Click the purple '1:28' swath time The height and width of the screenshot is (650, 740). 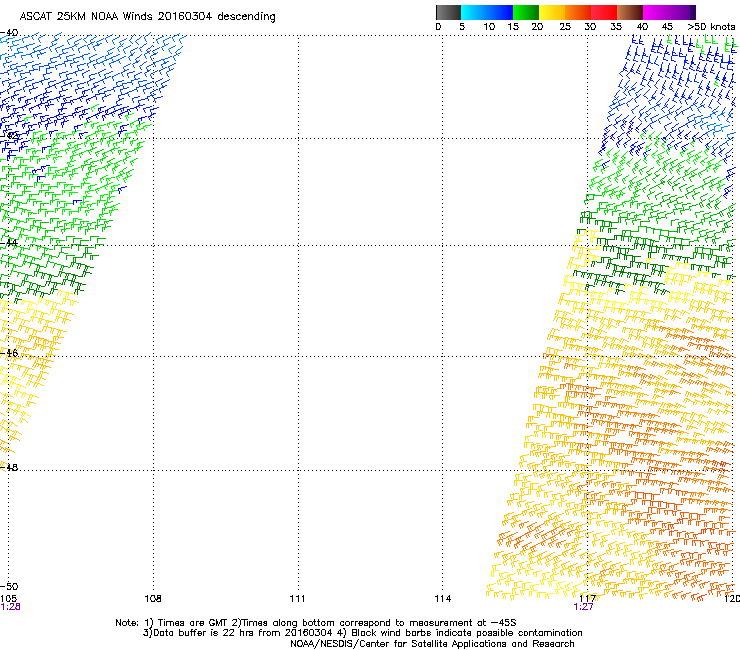coord(10,607)
